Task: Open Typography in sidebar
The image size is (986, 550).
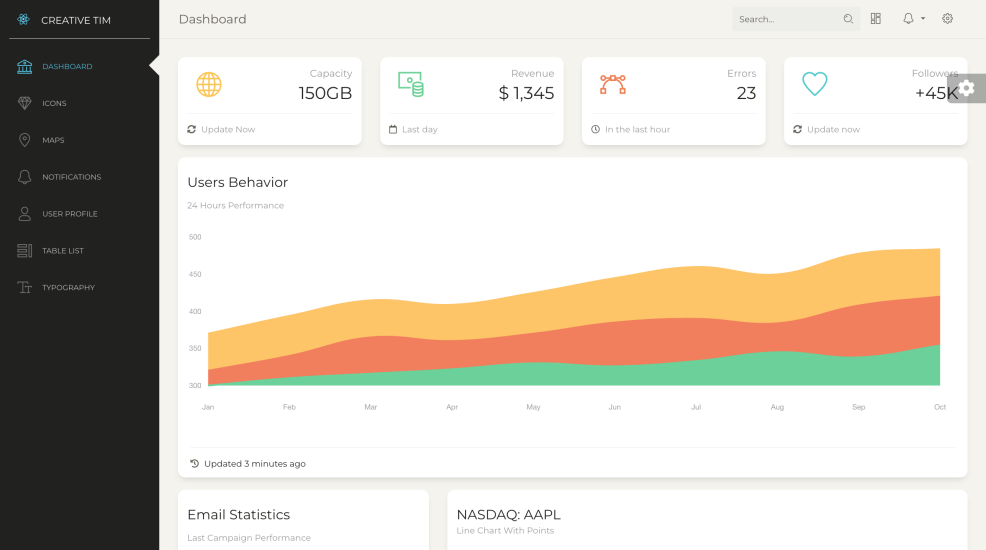Action: 68,288
